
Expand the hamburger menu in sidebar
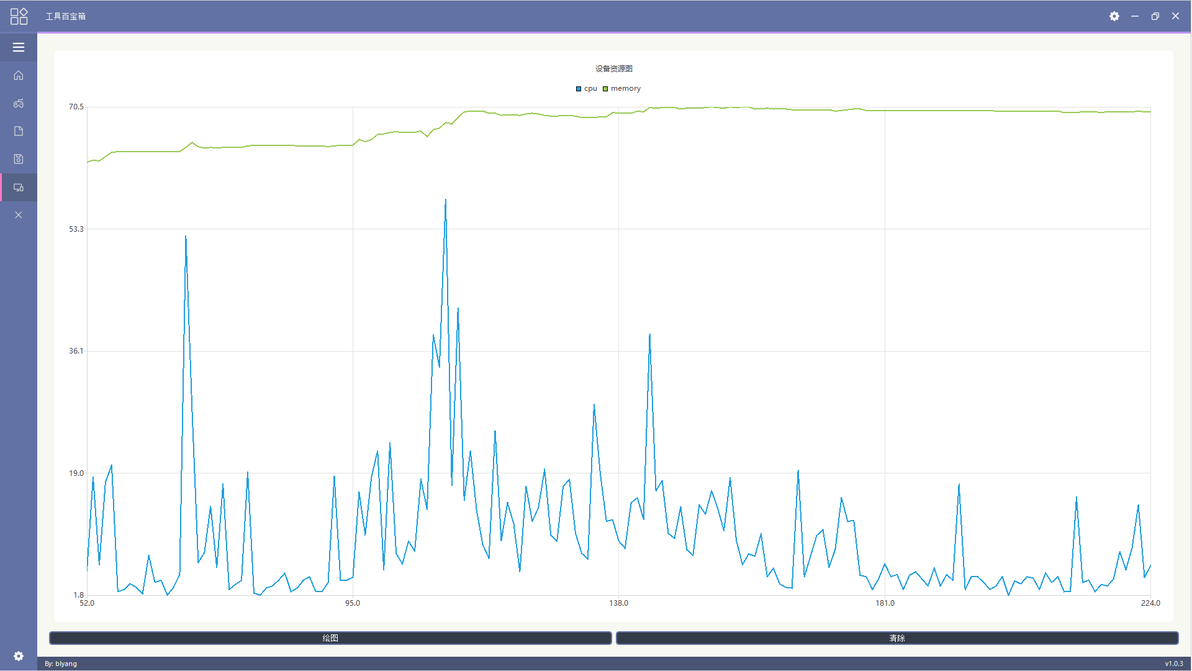[18, 47]
